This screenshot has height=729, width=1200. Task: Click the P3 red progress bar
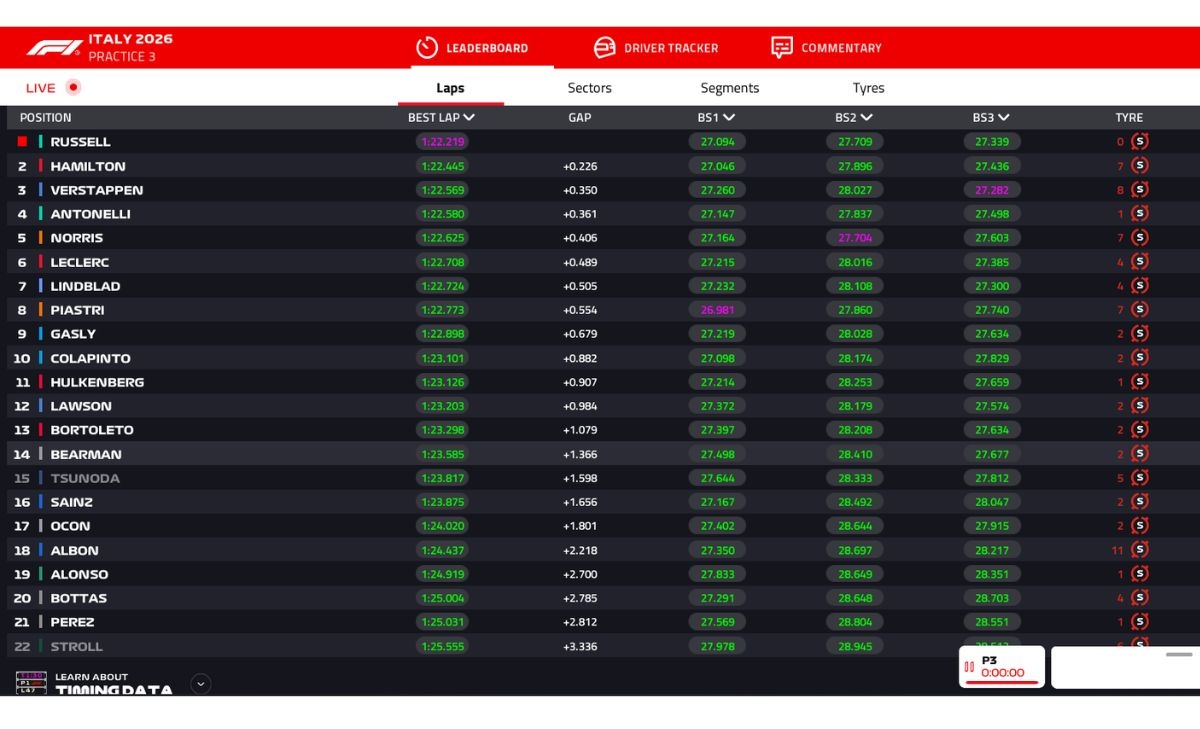point(1001,683)
